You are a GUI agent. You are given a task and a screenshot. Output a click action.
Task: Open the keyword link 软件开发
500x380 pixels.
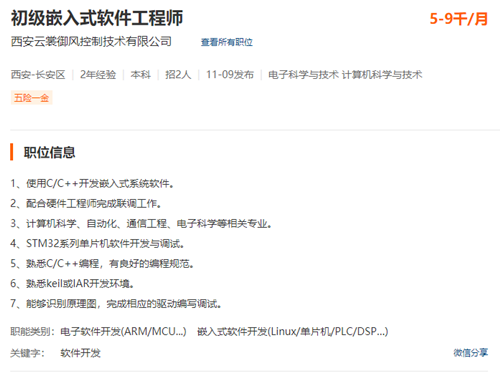tap(80, 353)
